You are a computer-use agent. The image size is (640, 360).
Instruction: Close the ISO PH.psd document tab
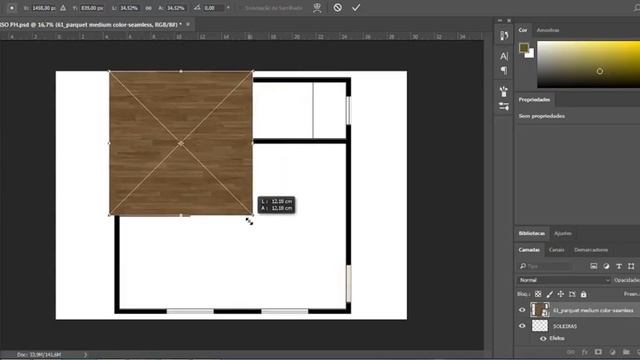[188, 24]
